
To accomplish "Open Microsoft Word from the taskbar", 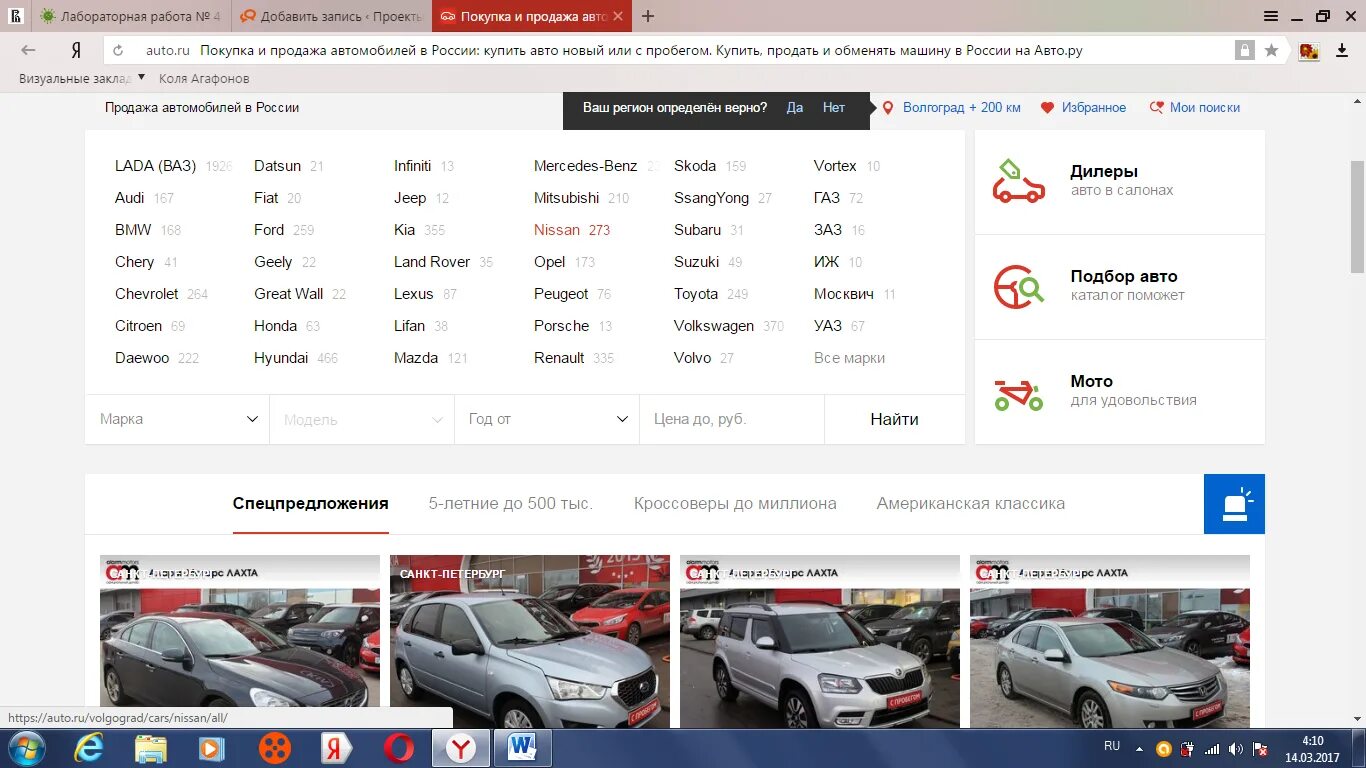I will pos(522,748).
